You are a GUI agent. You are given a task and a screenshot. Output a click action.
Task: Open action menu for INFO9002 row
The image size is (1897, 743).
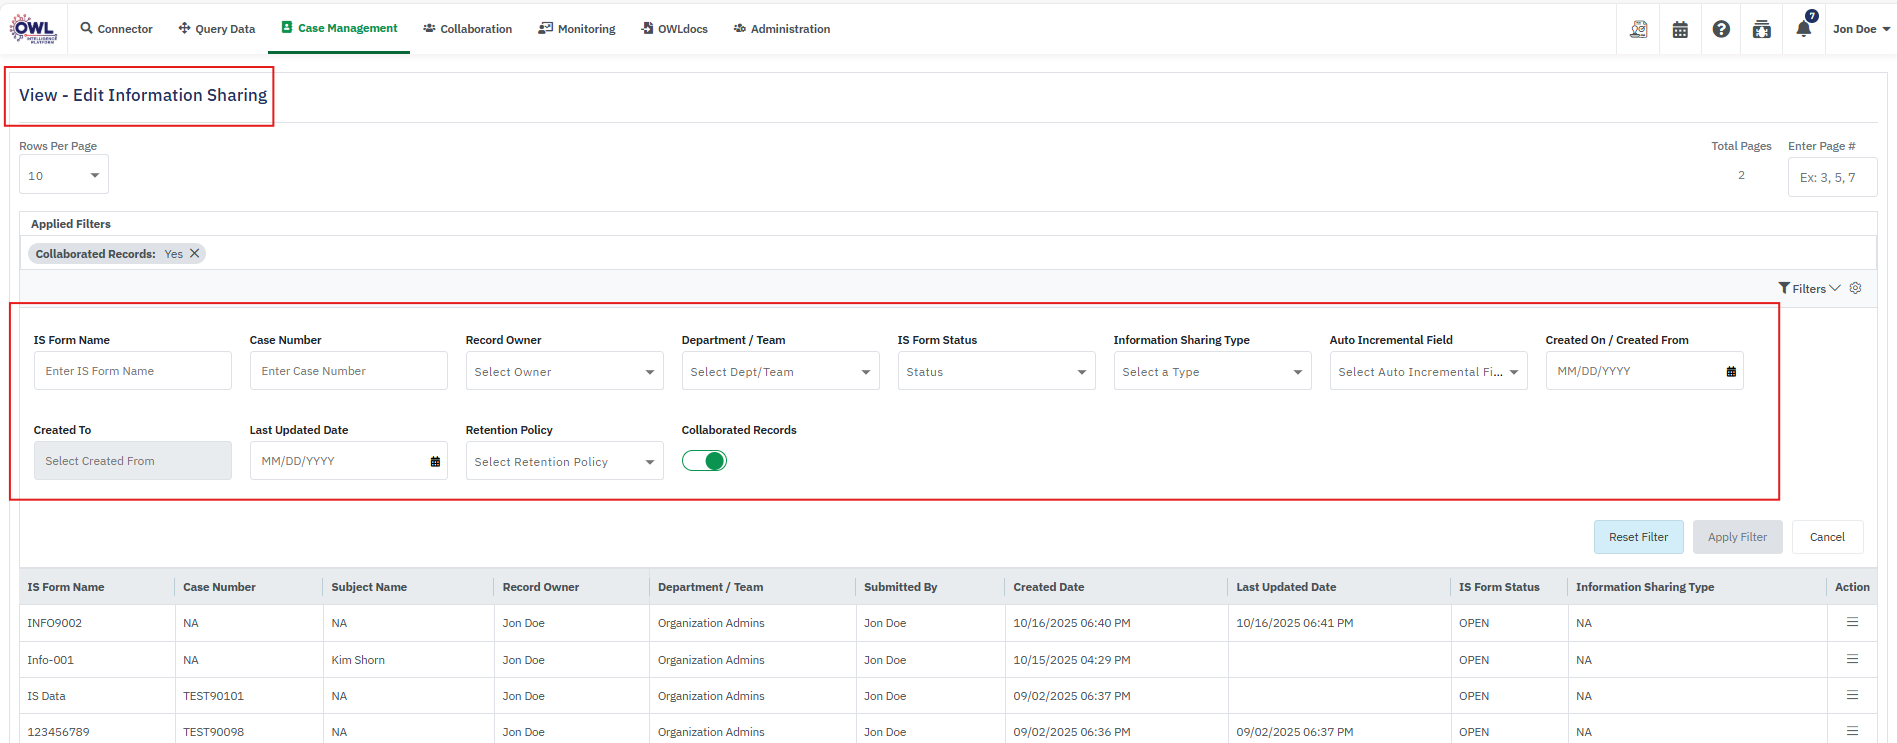tap(1852, 622)
